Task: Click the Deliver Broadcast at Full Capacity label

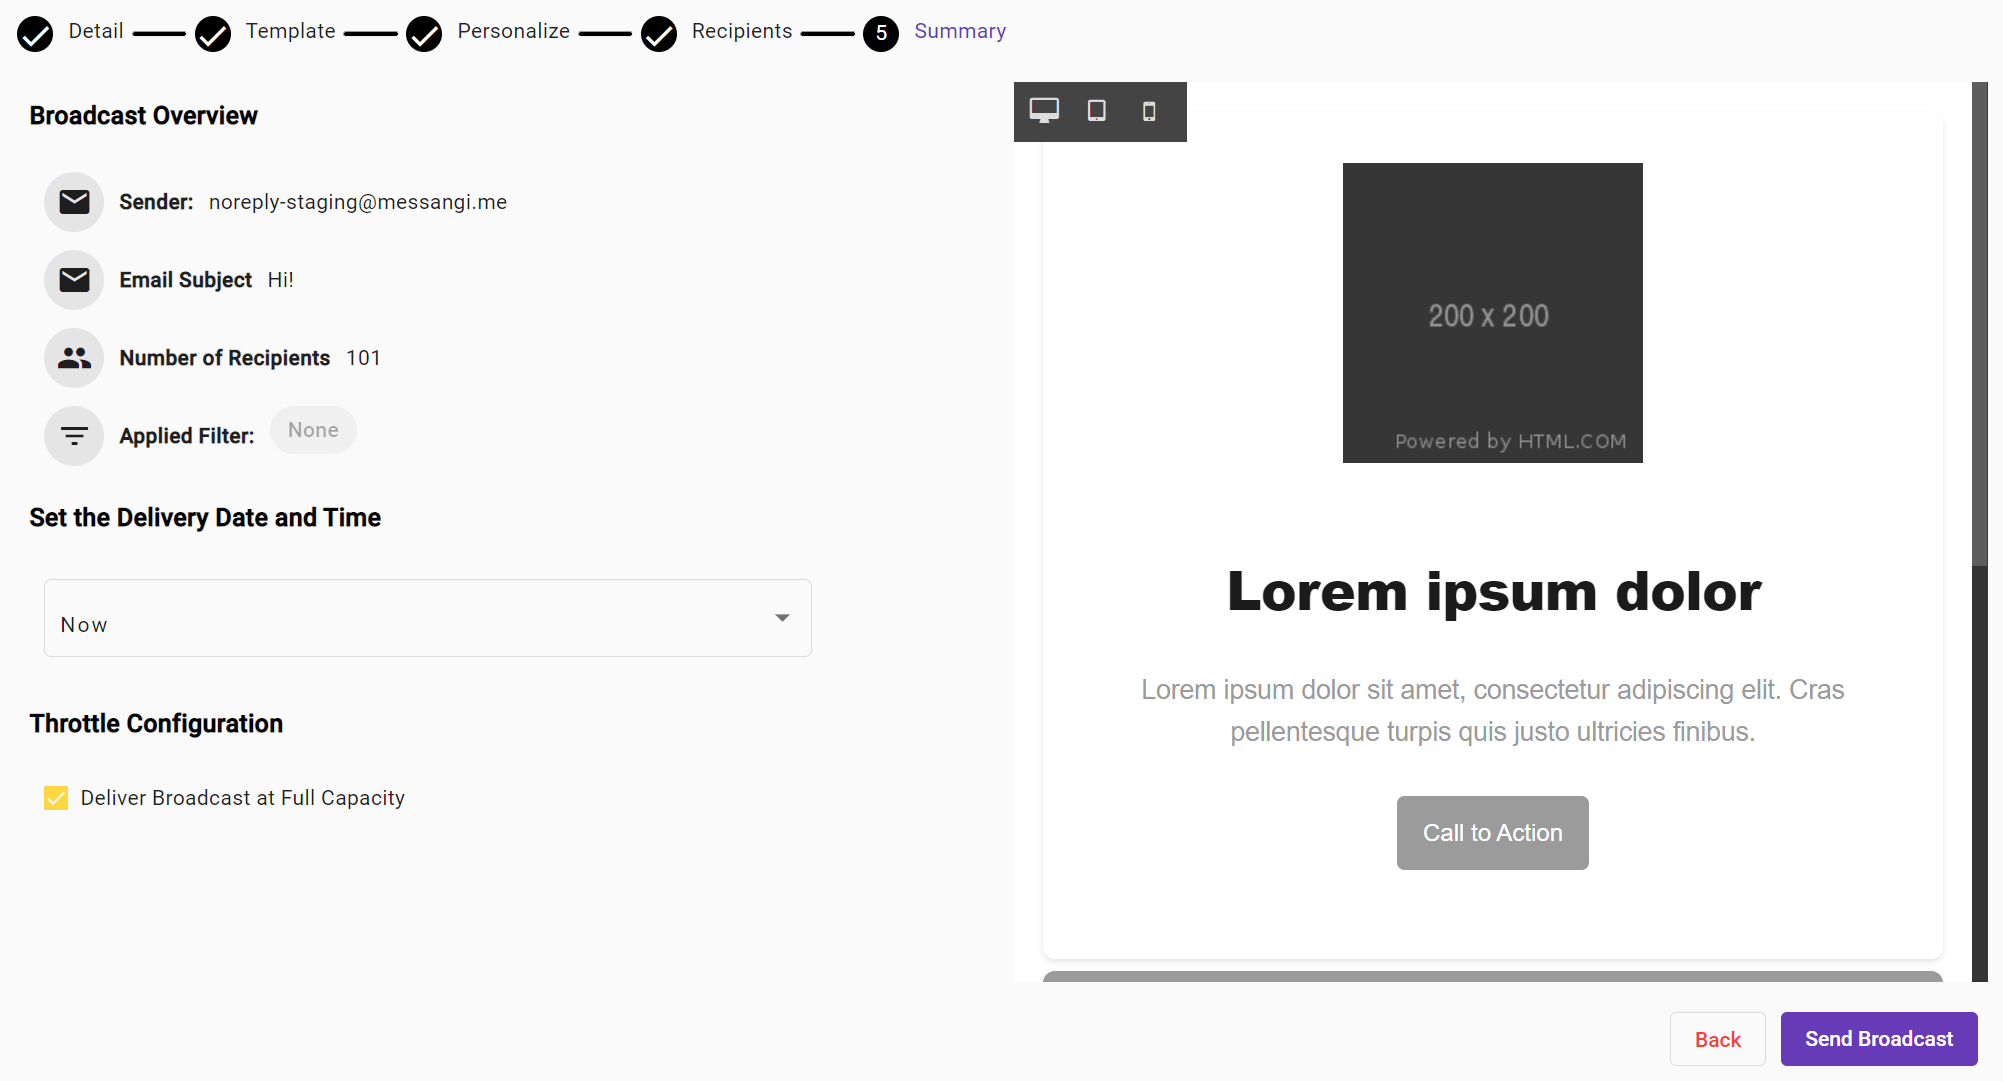Action: tap(243, 798)
